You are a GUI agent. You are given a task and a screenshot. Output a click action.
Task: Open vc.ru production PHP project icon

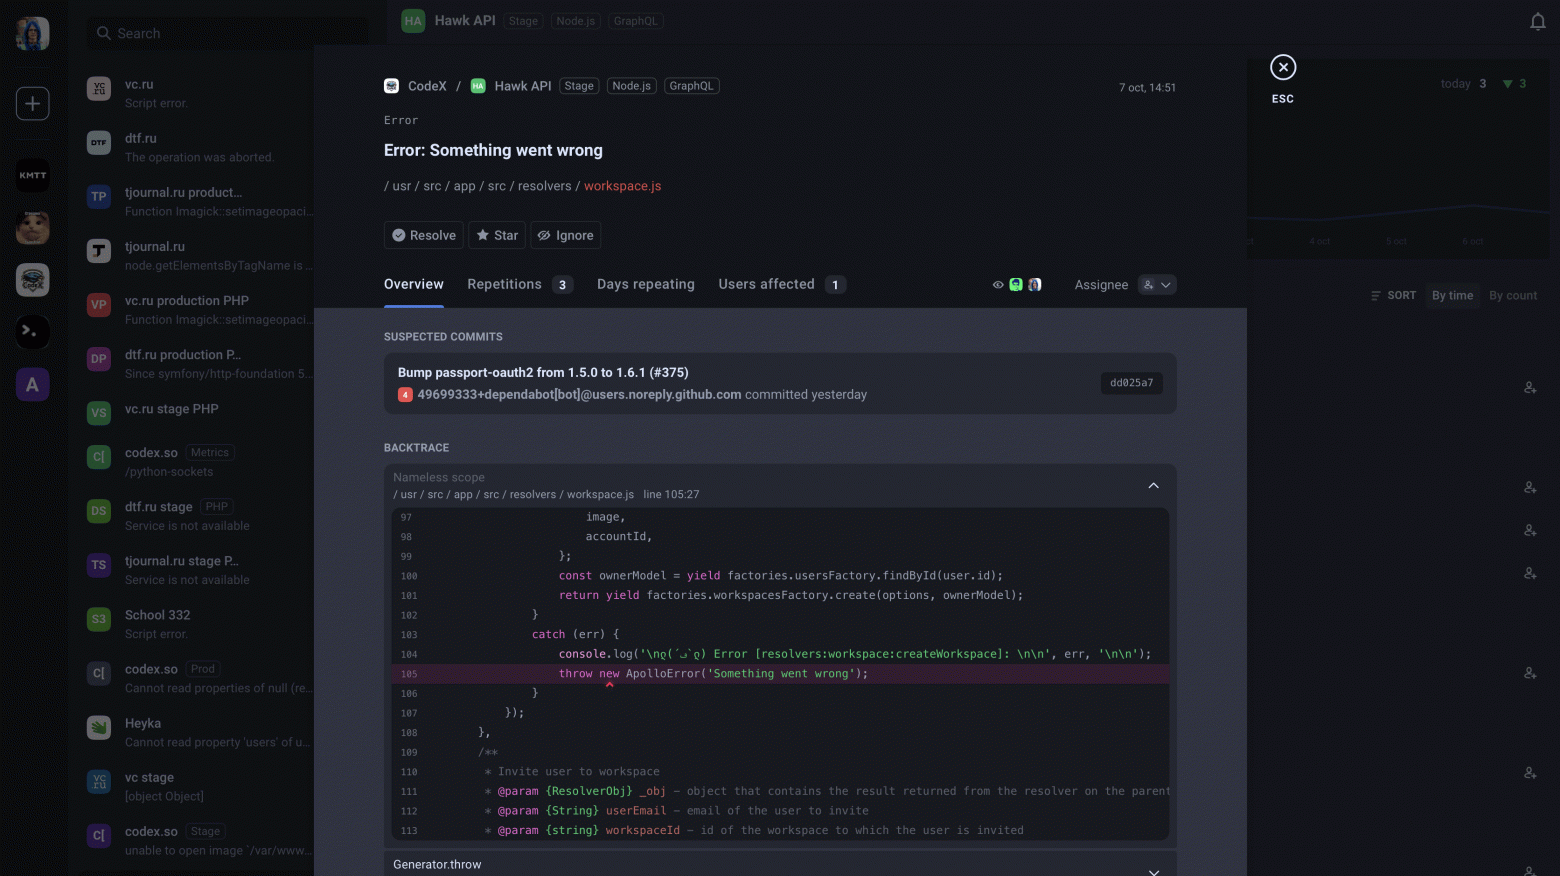[x=99, y=305]
